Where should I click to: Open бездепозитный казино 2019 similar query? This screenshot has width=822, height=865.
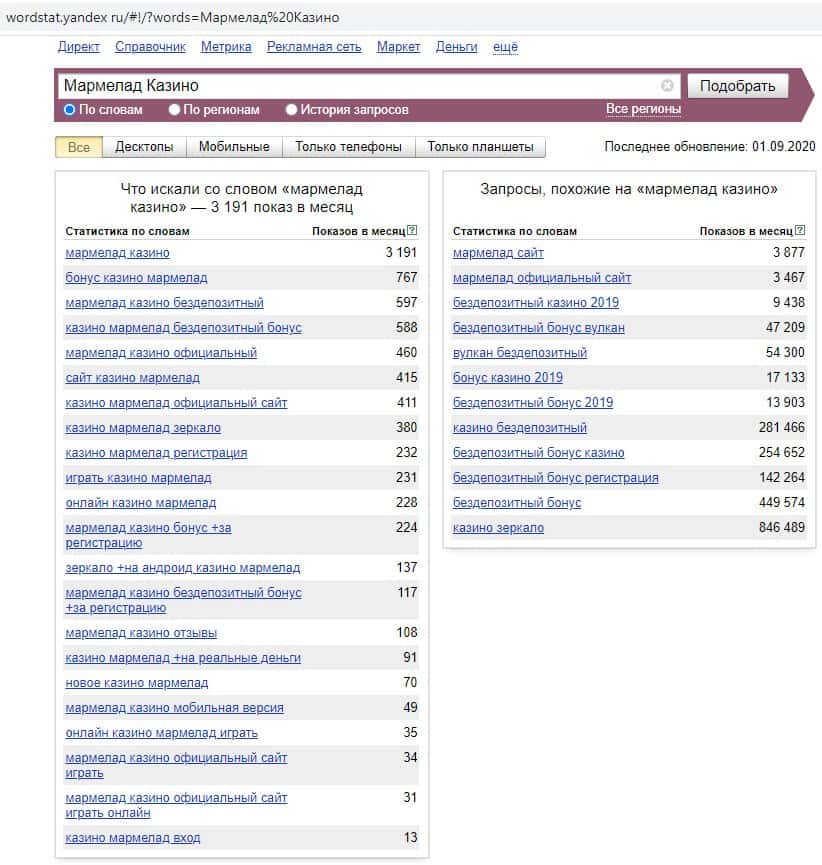[536, 302]
